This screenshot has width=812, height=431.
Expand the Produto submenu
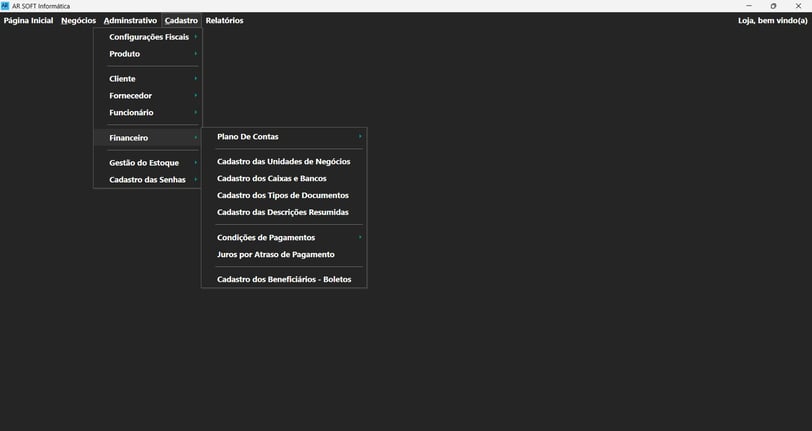[x=148, y=54]
